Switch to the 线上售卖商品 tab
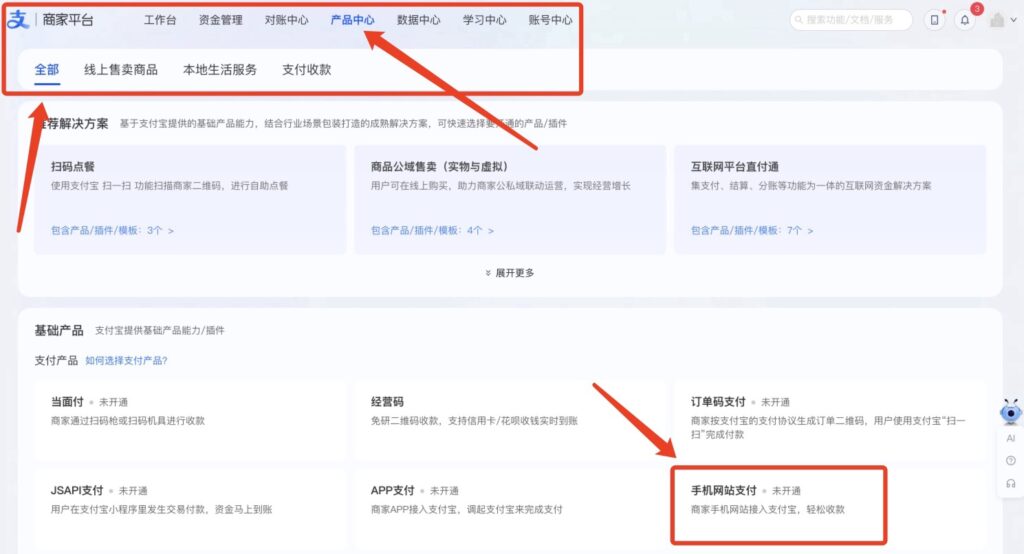1024x554 pixels. [x=121, y=70]
